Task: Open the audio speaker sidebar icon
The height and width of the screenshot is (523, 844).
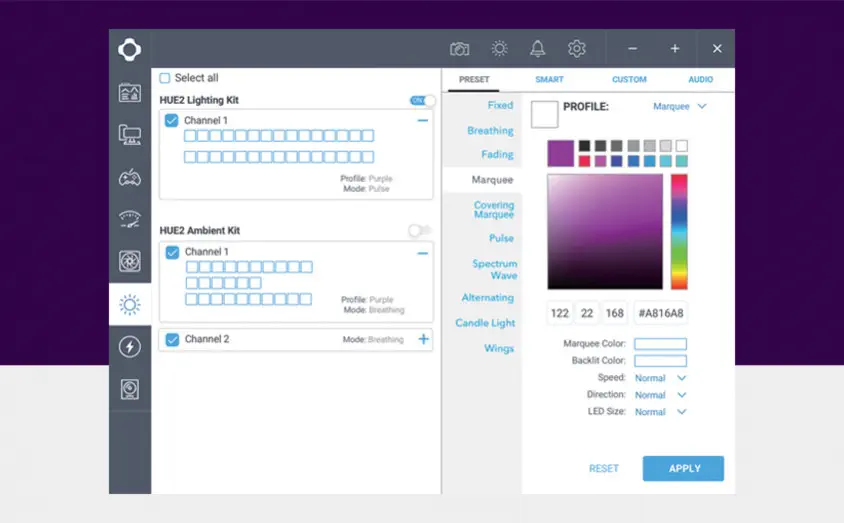Action: tap(130, 389)
